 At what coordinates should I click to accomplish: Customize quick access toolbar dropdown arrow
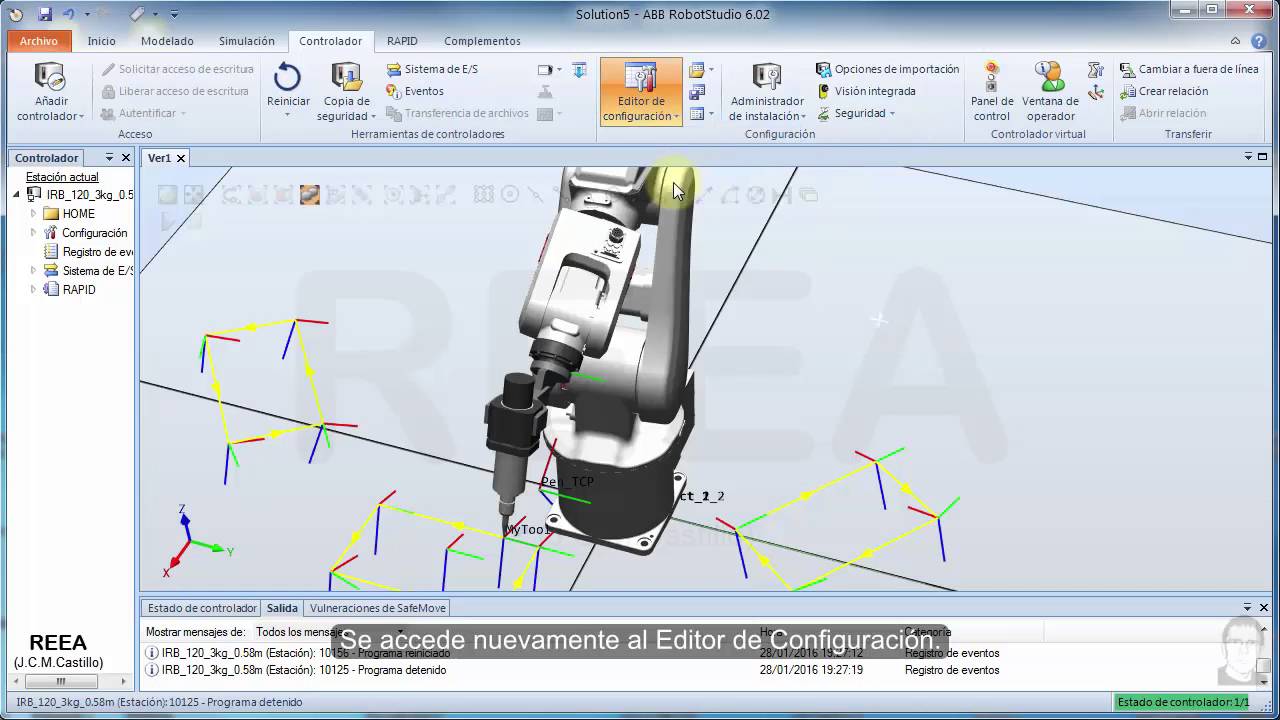[174, 14]
